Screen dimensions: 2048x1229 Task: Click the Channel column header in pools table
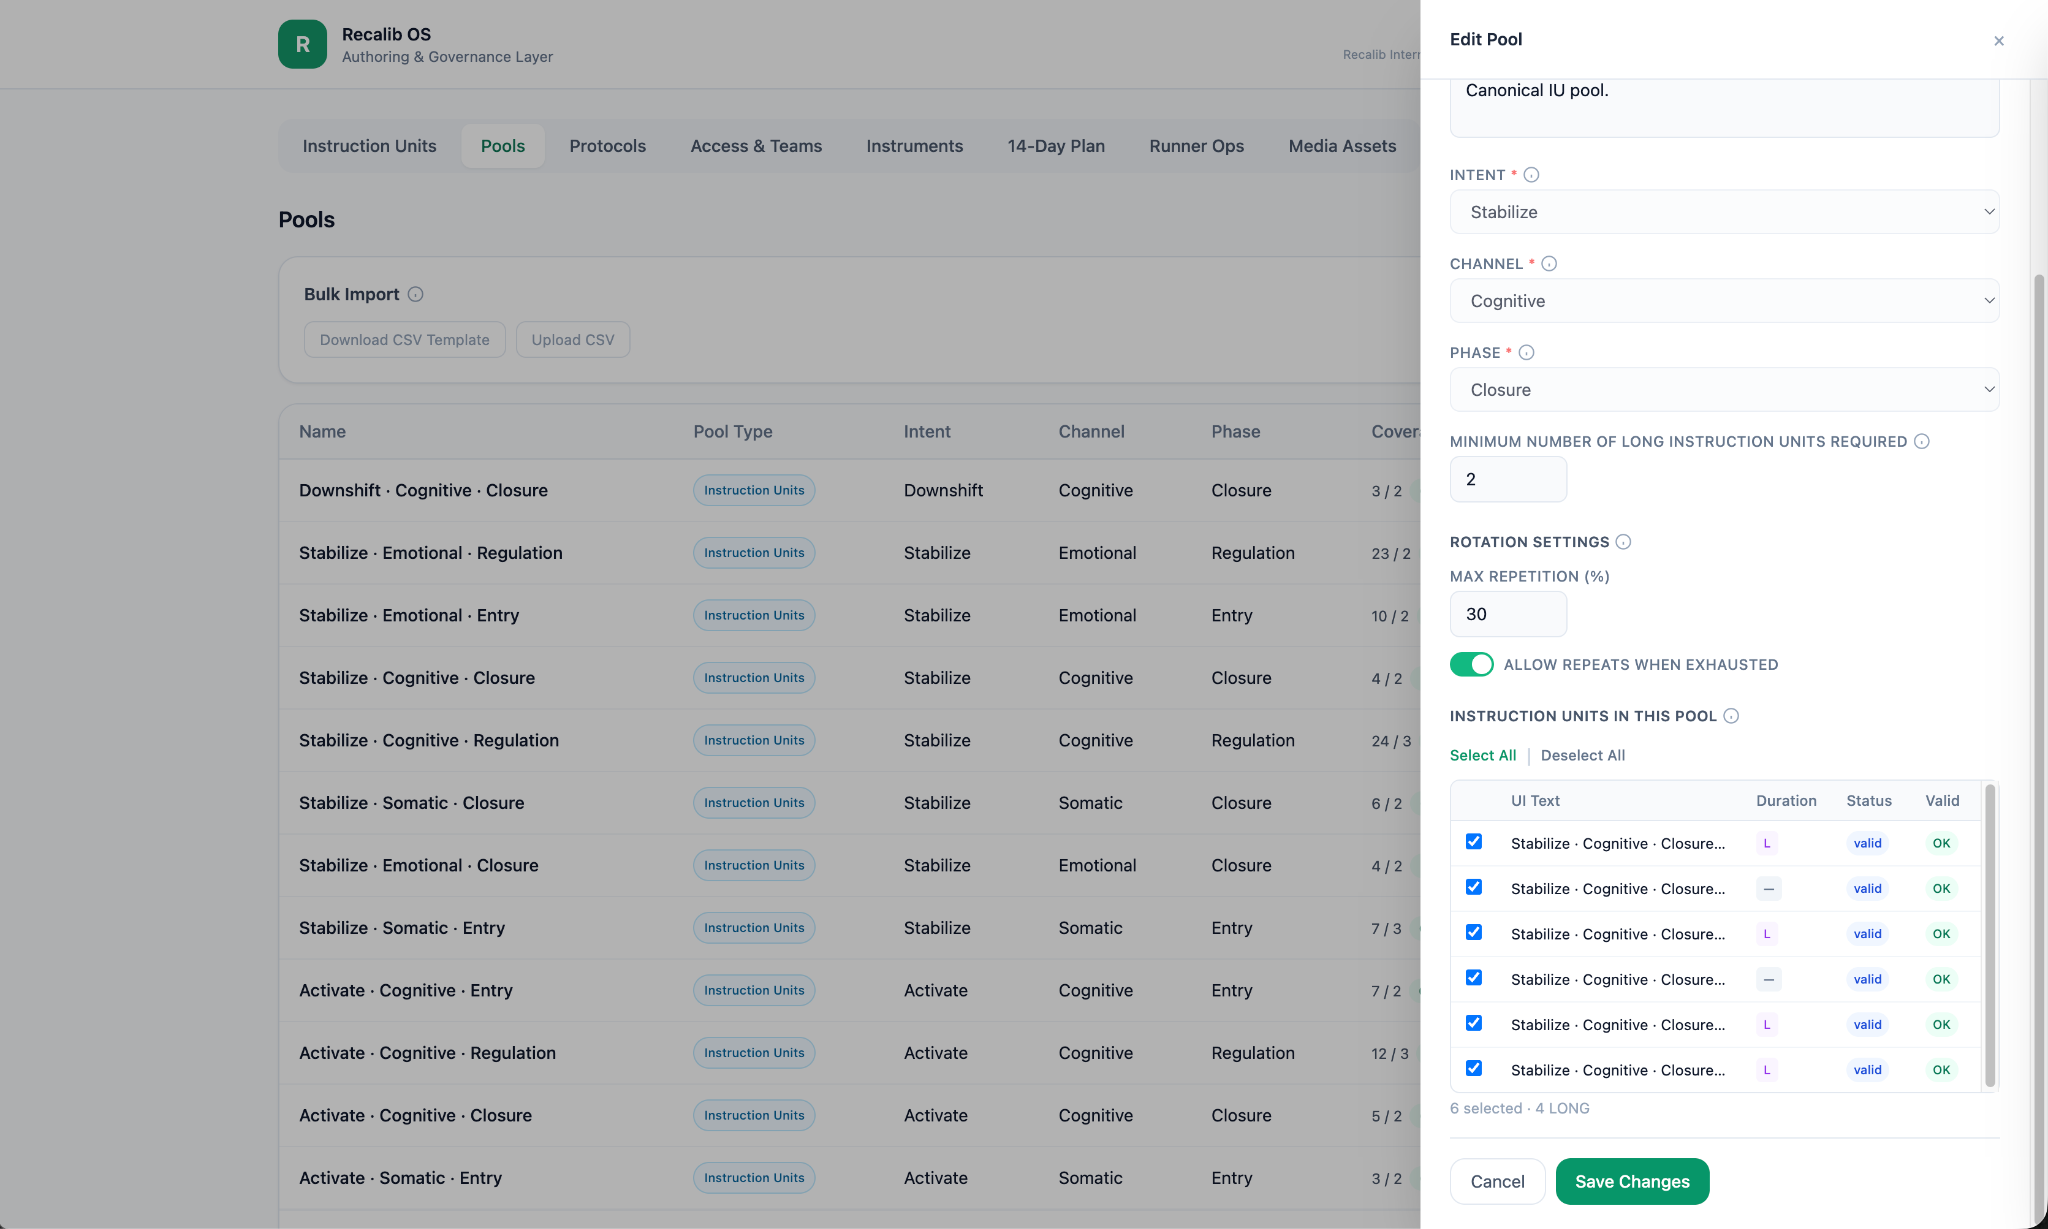(1091, 432)
